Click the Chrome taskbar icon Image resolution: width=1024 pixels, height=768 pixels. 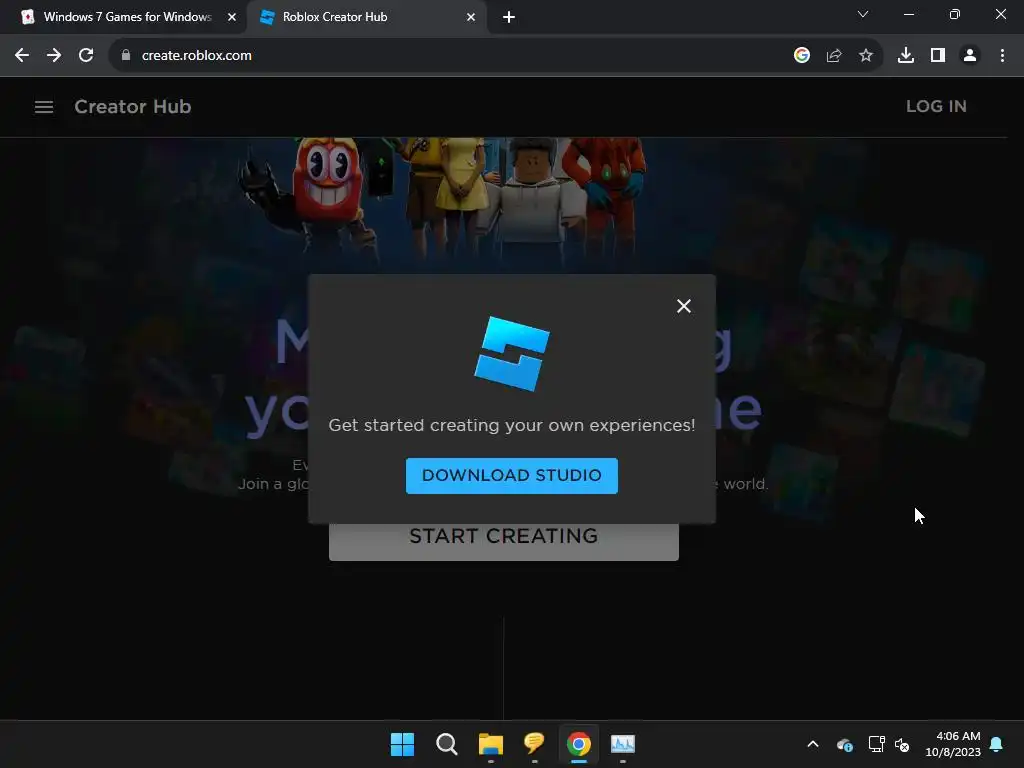click(x=579, y=744)
